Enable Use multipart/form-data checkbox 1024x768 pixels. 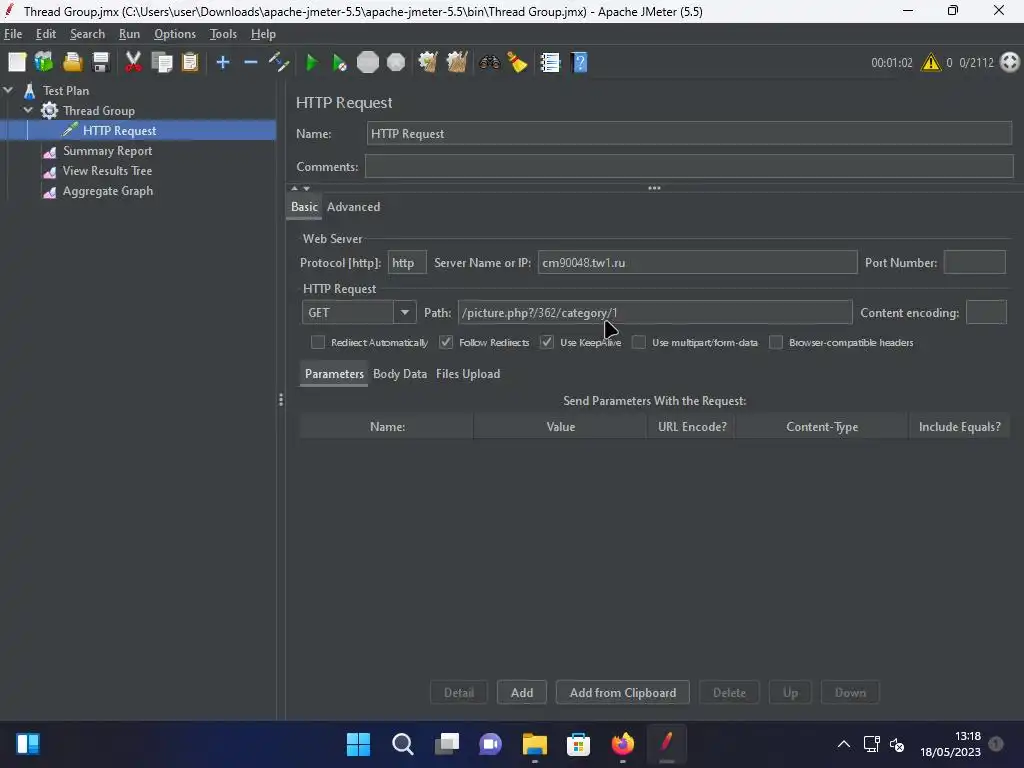point(639,342)
